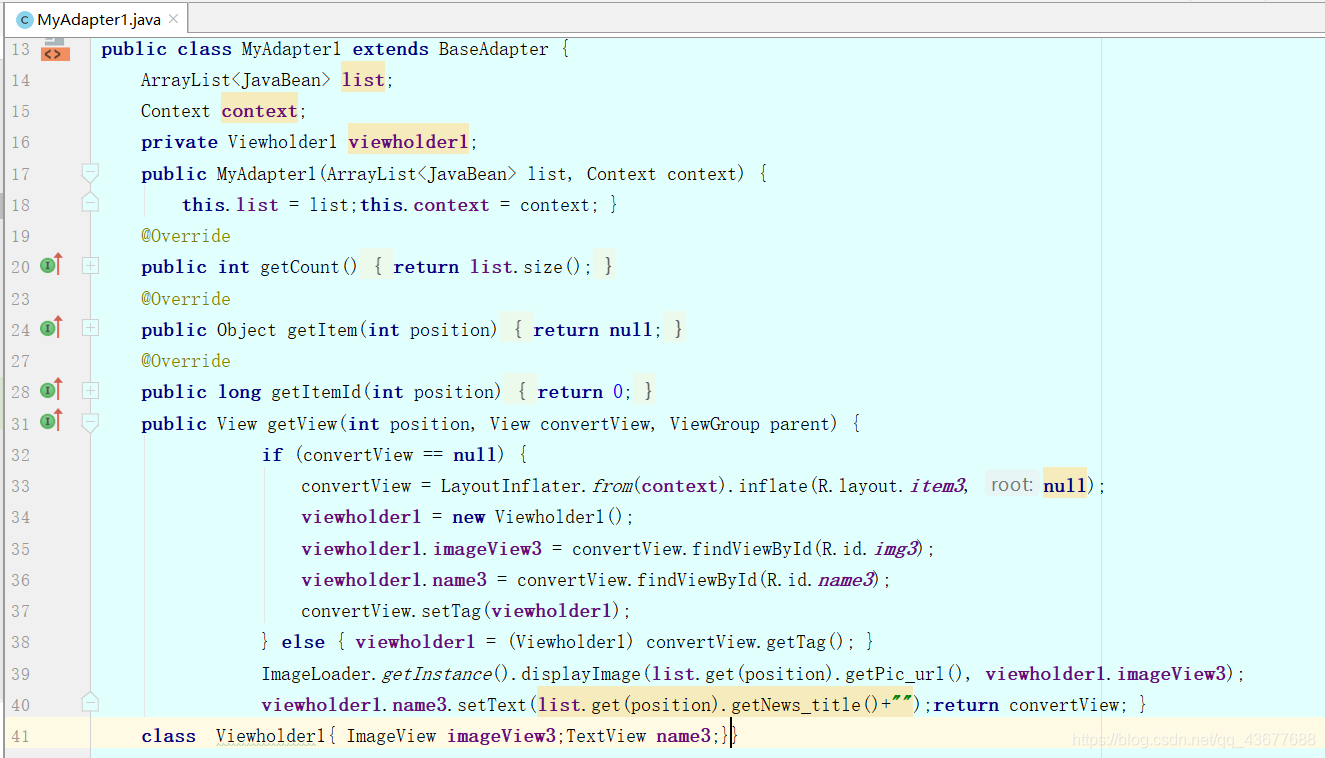
Task: Click the fold end marker on line 40
Action: click(90, 702)
